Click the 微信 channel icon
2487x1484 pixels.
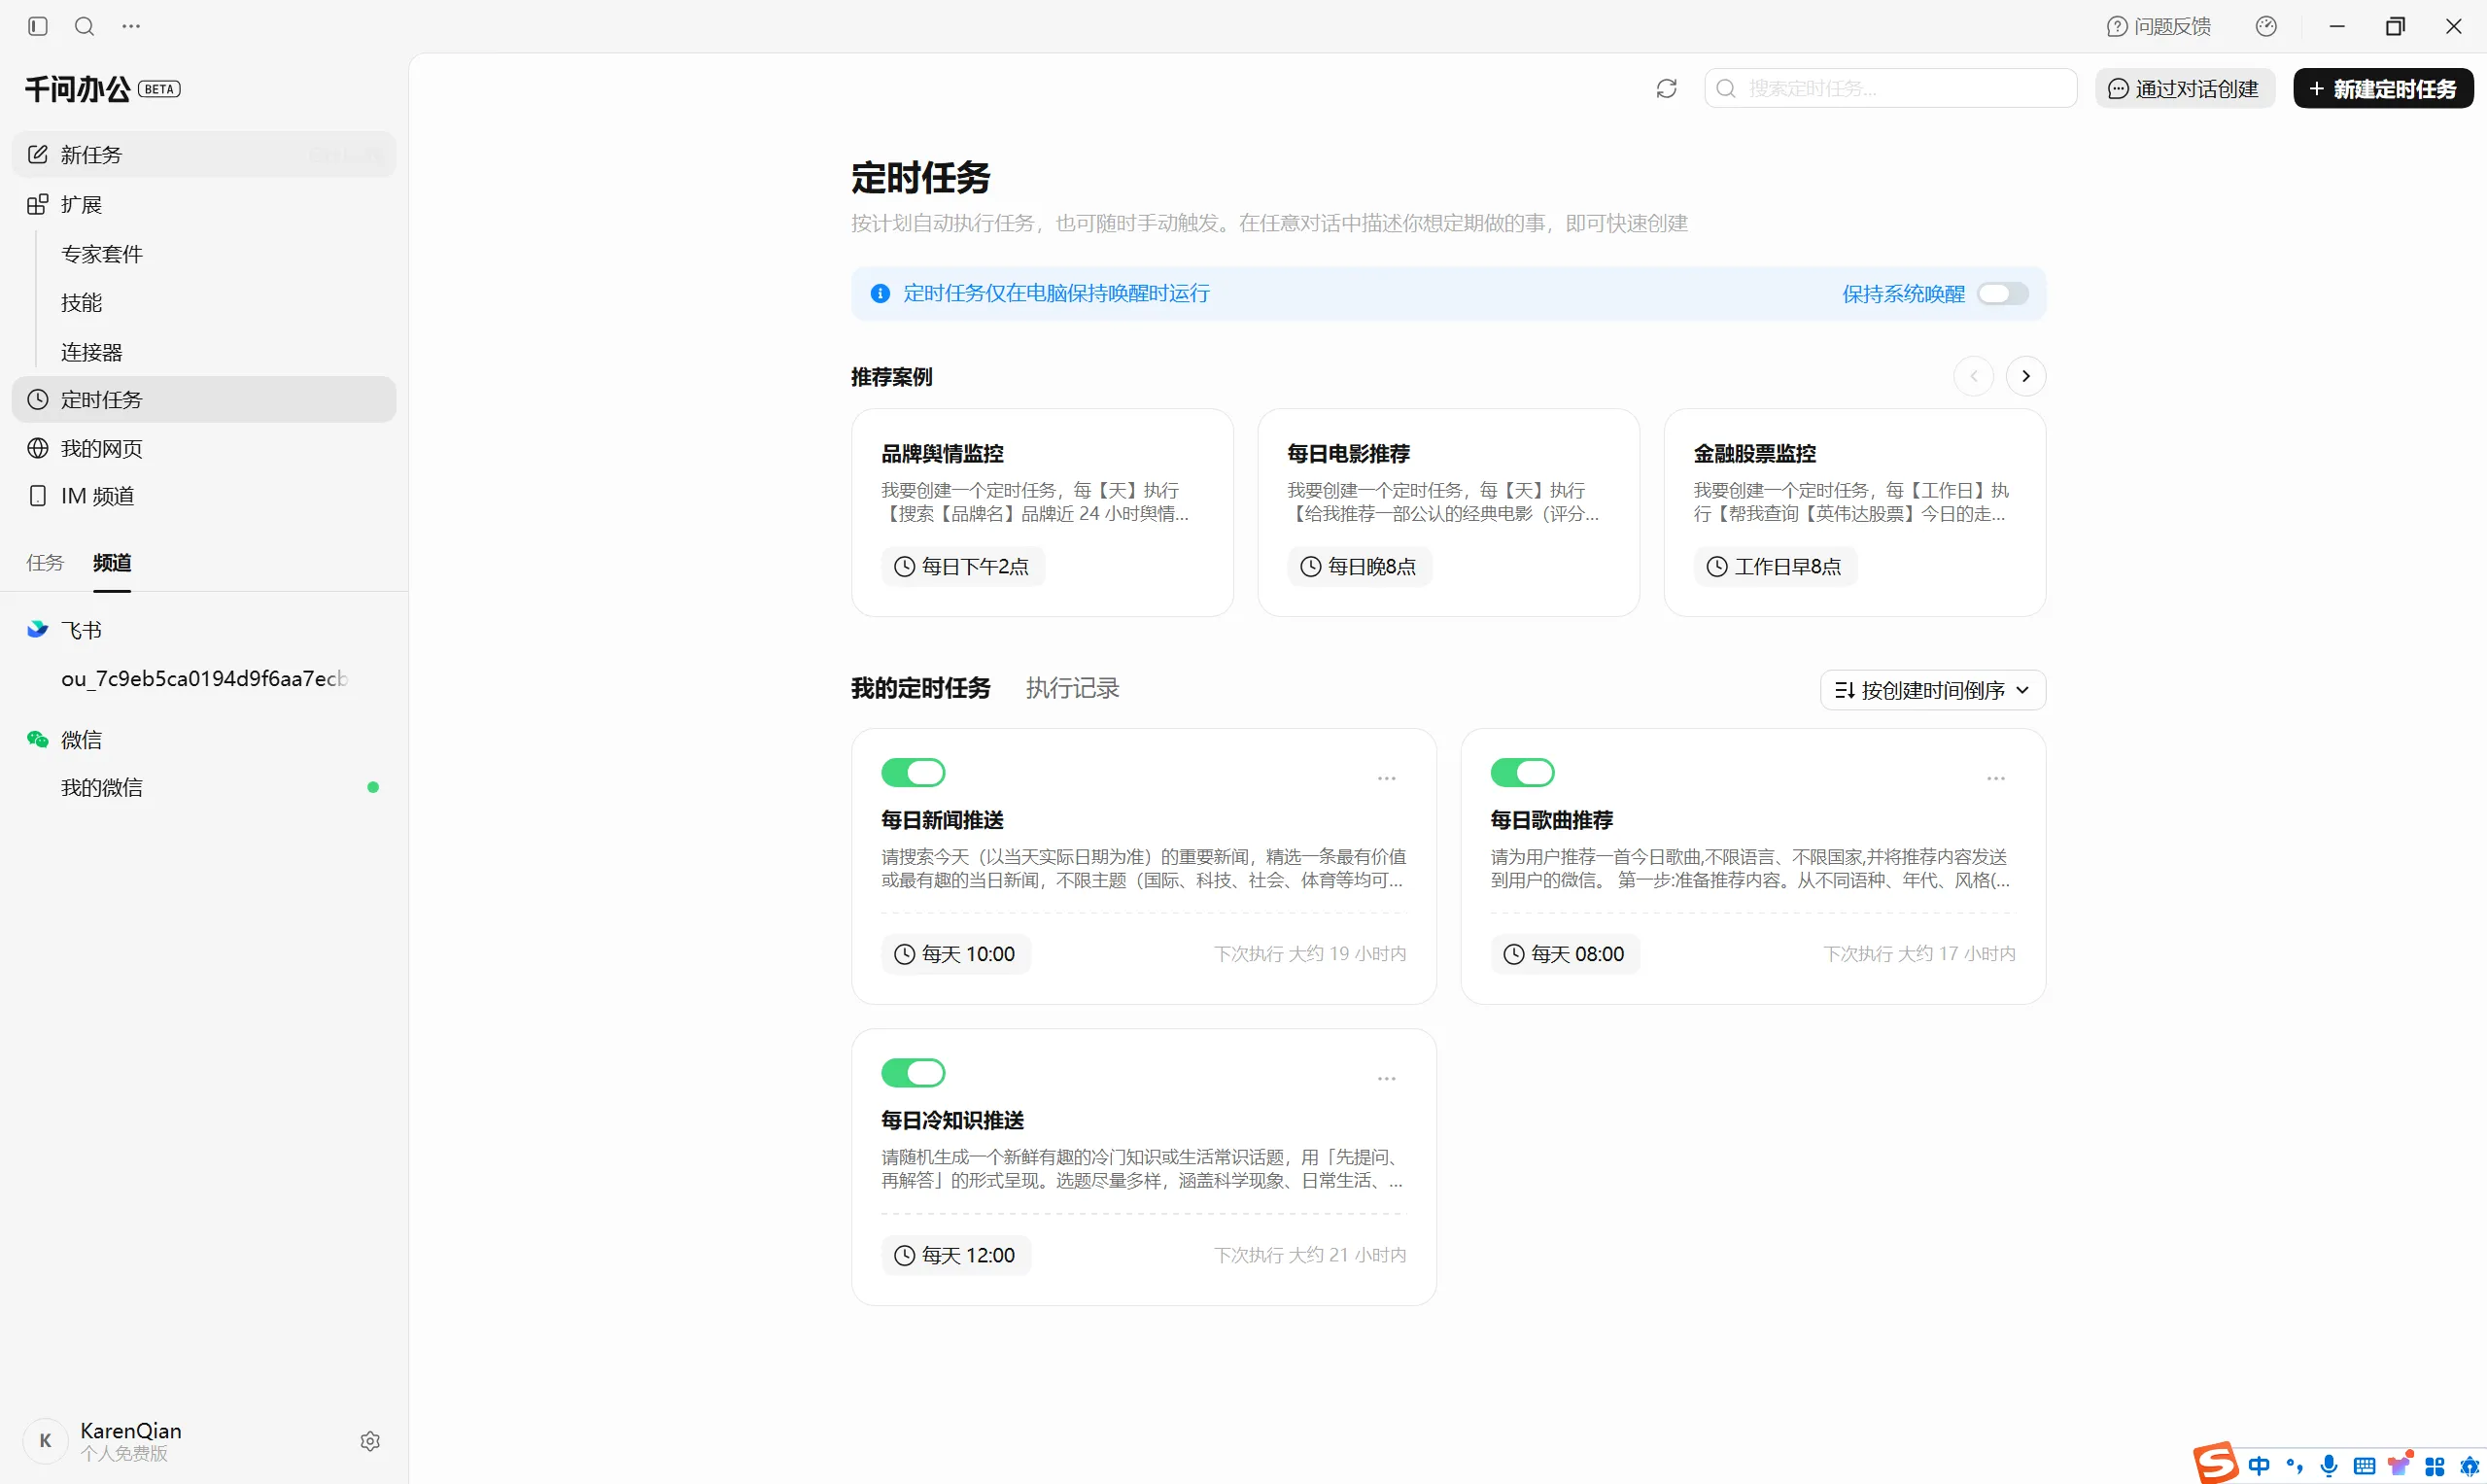[x=37, y=739]
